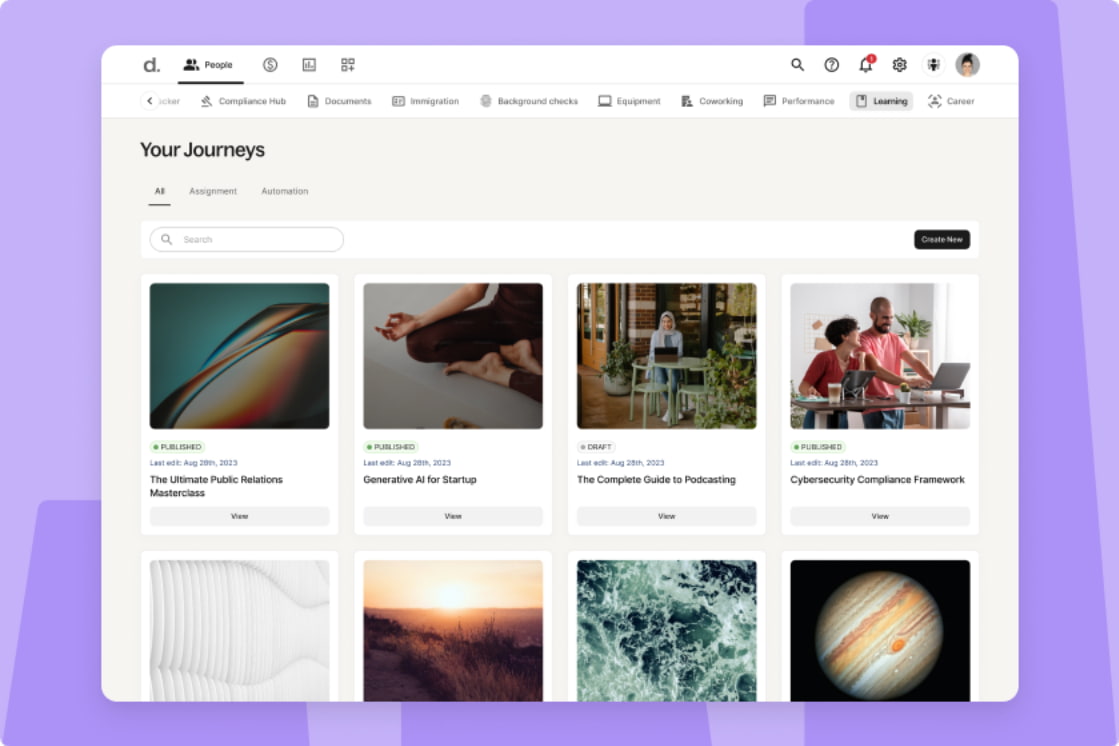Open the notifications bell icon
Image resolution: width=1119 pixels, height=746 pixels.
click(x=864, y=64)
